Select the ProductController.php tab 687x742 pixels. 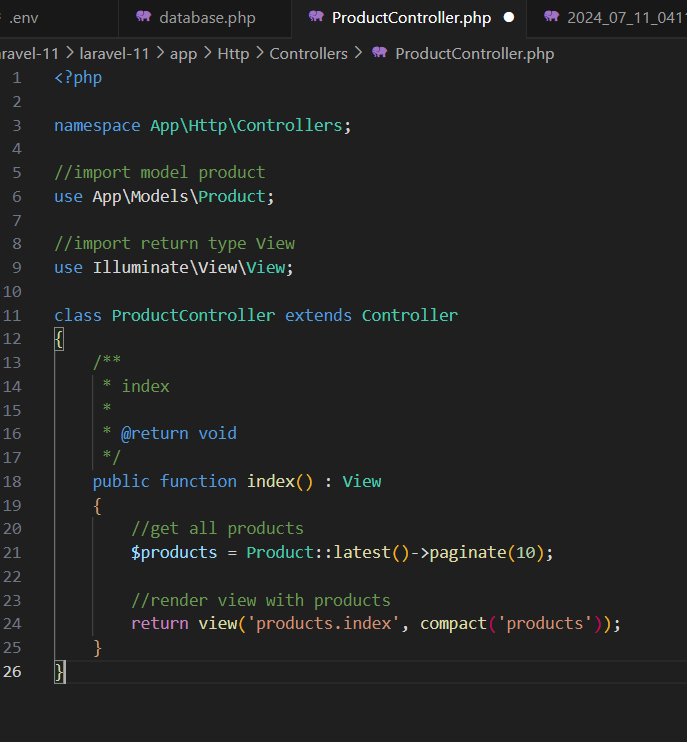point(409,18)
